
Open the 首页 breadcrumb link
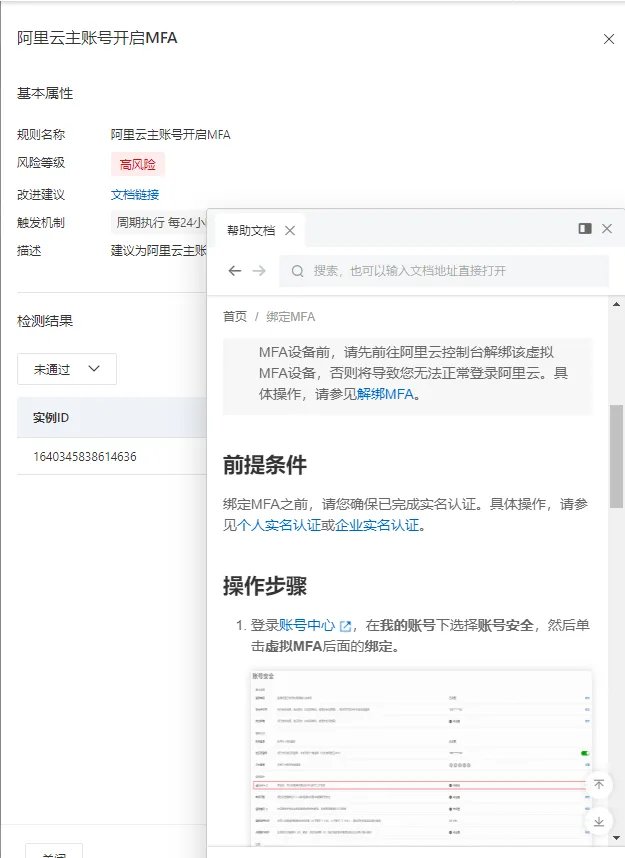[x=235, y=317]
